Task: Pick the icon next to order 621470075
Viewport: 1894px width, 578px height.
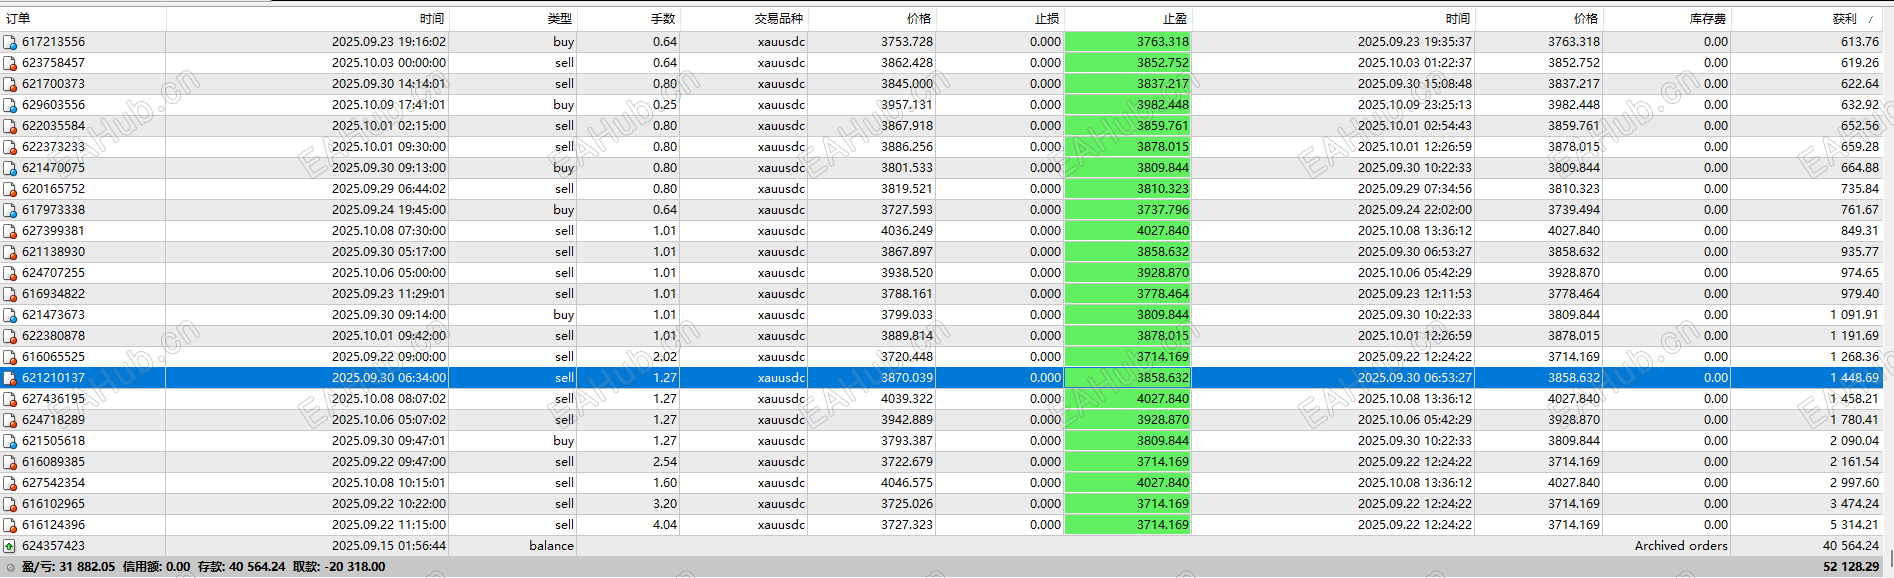Action: [10, 168]
